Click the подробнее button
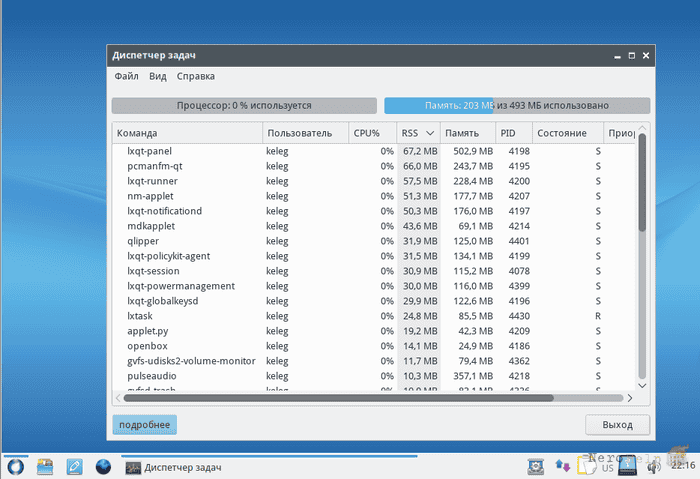This screenshot has width=700, height=479. coord(145,425)
